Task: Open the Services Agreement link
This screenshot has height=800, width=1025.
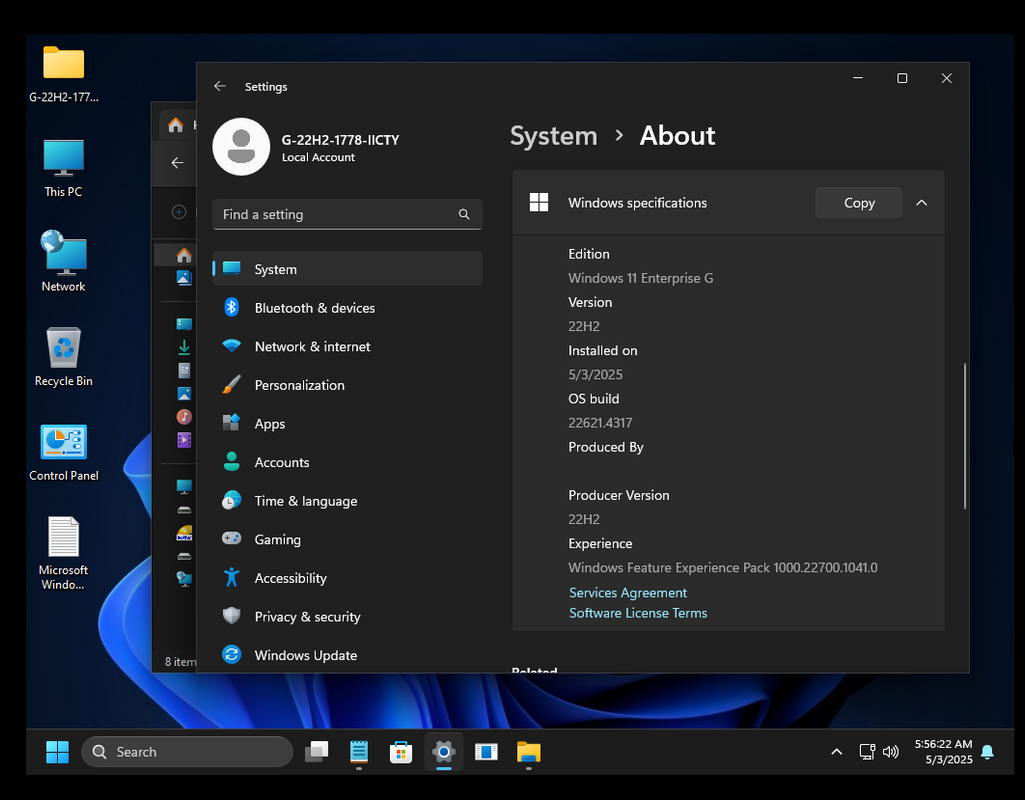Action: coord(628,593)
